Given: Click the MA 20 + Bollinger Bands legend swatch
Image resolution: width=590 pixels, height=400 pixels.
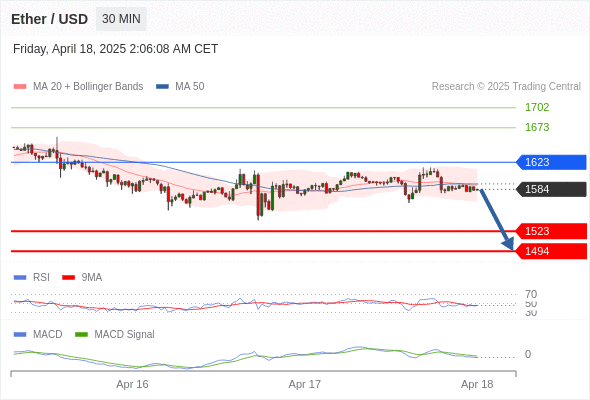Looking at the screenshot, I should 20,87.
